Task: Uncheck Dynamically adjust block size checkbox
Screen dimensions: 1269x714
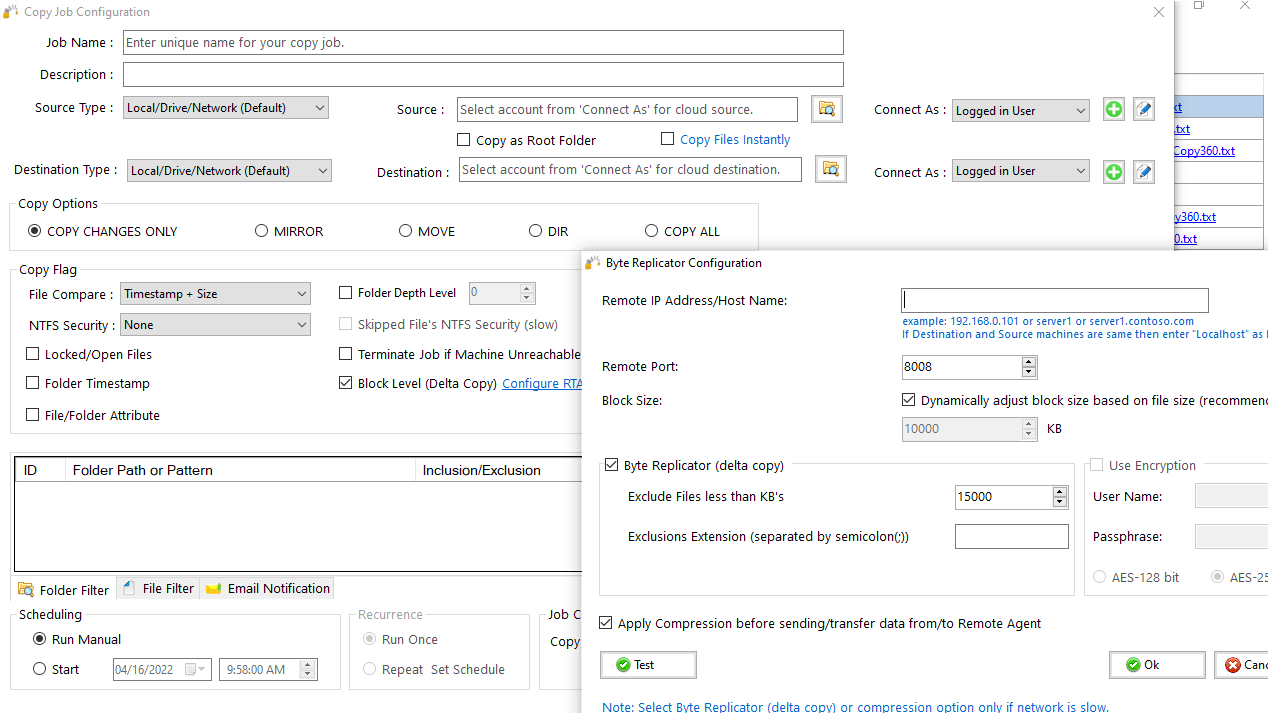Action: [909, 400]
